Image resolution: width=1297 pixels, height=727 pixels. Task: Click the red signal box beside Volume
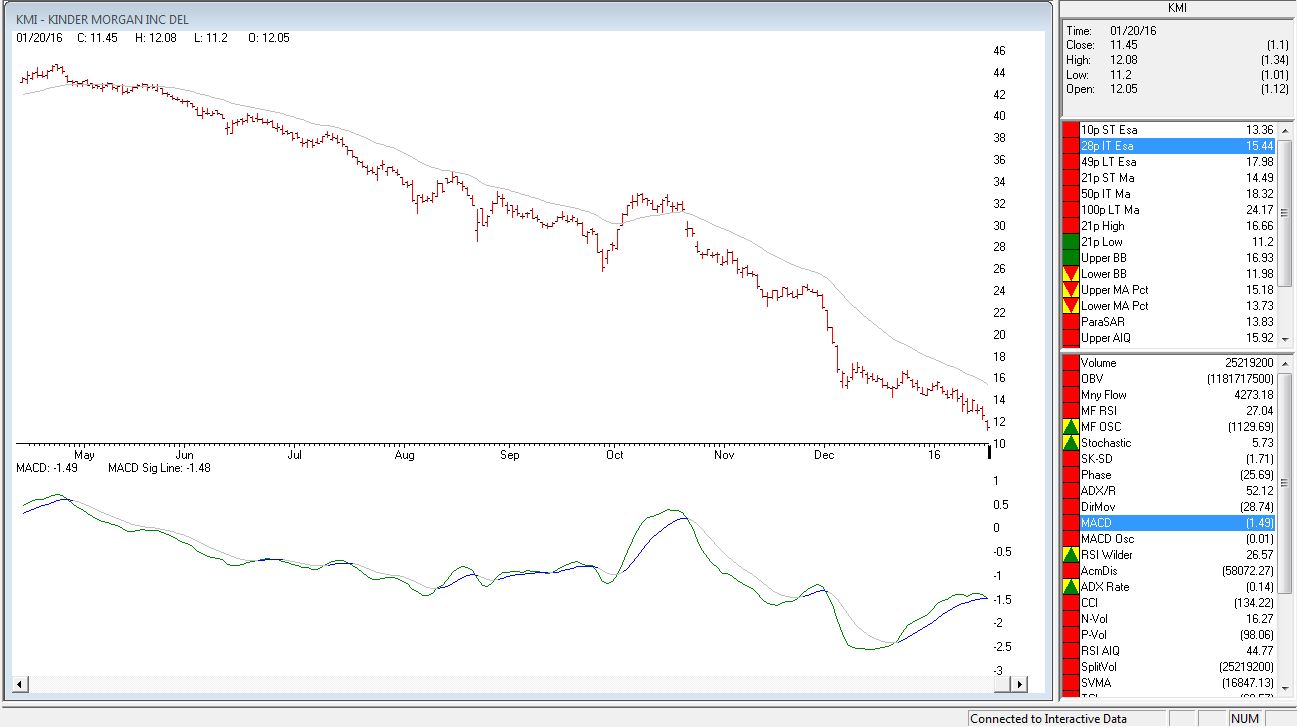tap(1071, 363)
